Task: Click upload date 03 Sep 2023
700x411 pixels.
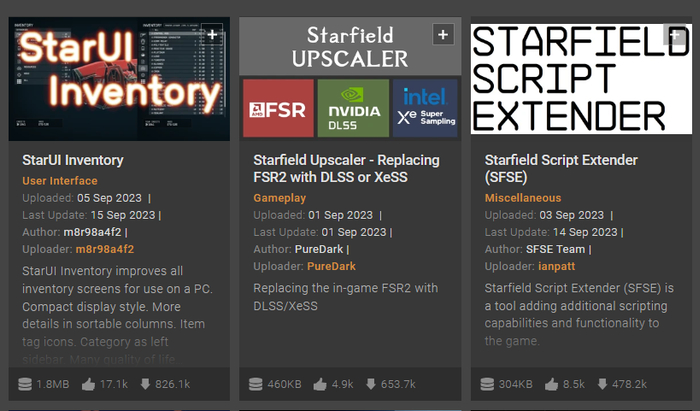Action: click(x=571, y=215)
